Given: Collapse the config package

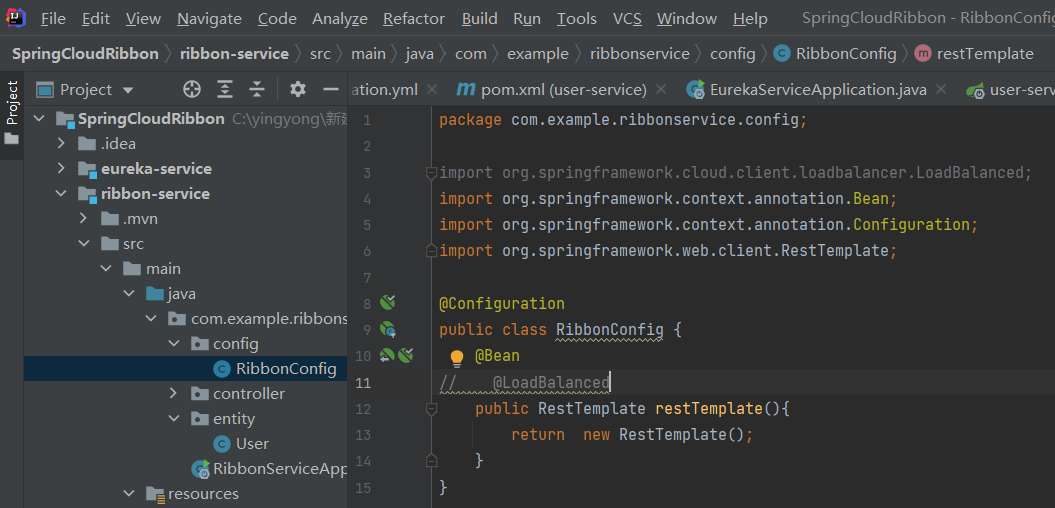Looking at the screenshot, I should point(174,344).
